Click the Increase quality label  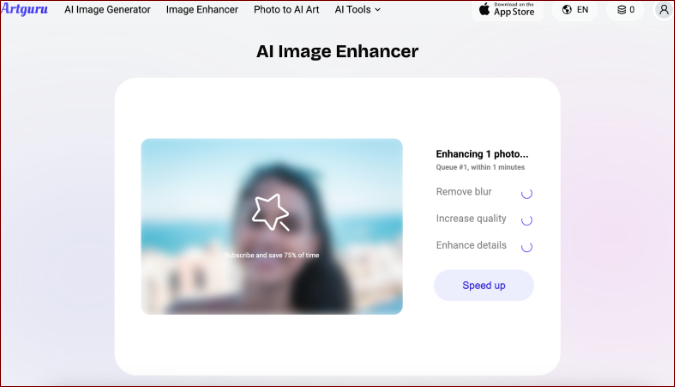pyautogui.click(x=471, y=219)
